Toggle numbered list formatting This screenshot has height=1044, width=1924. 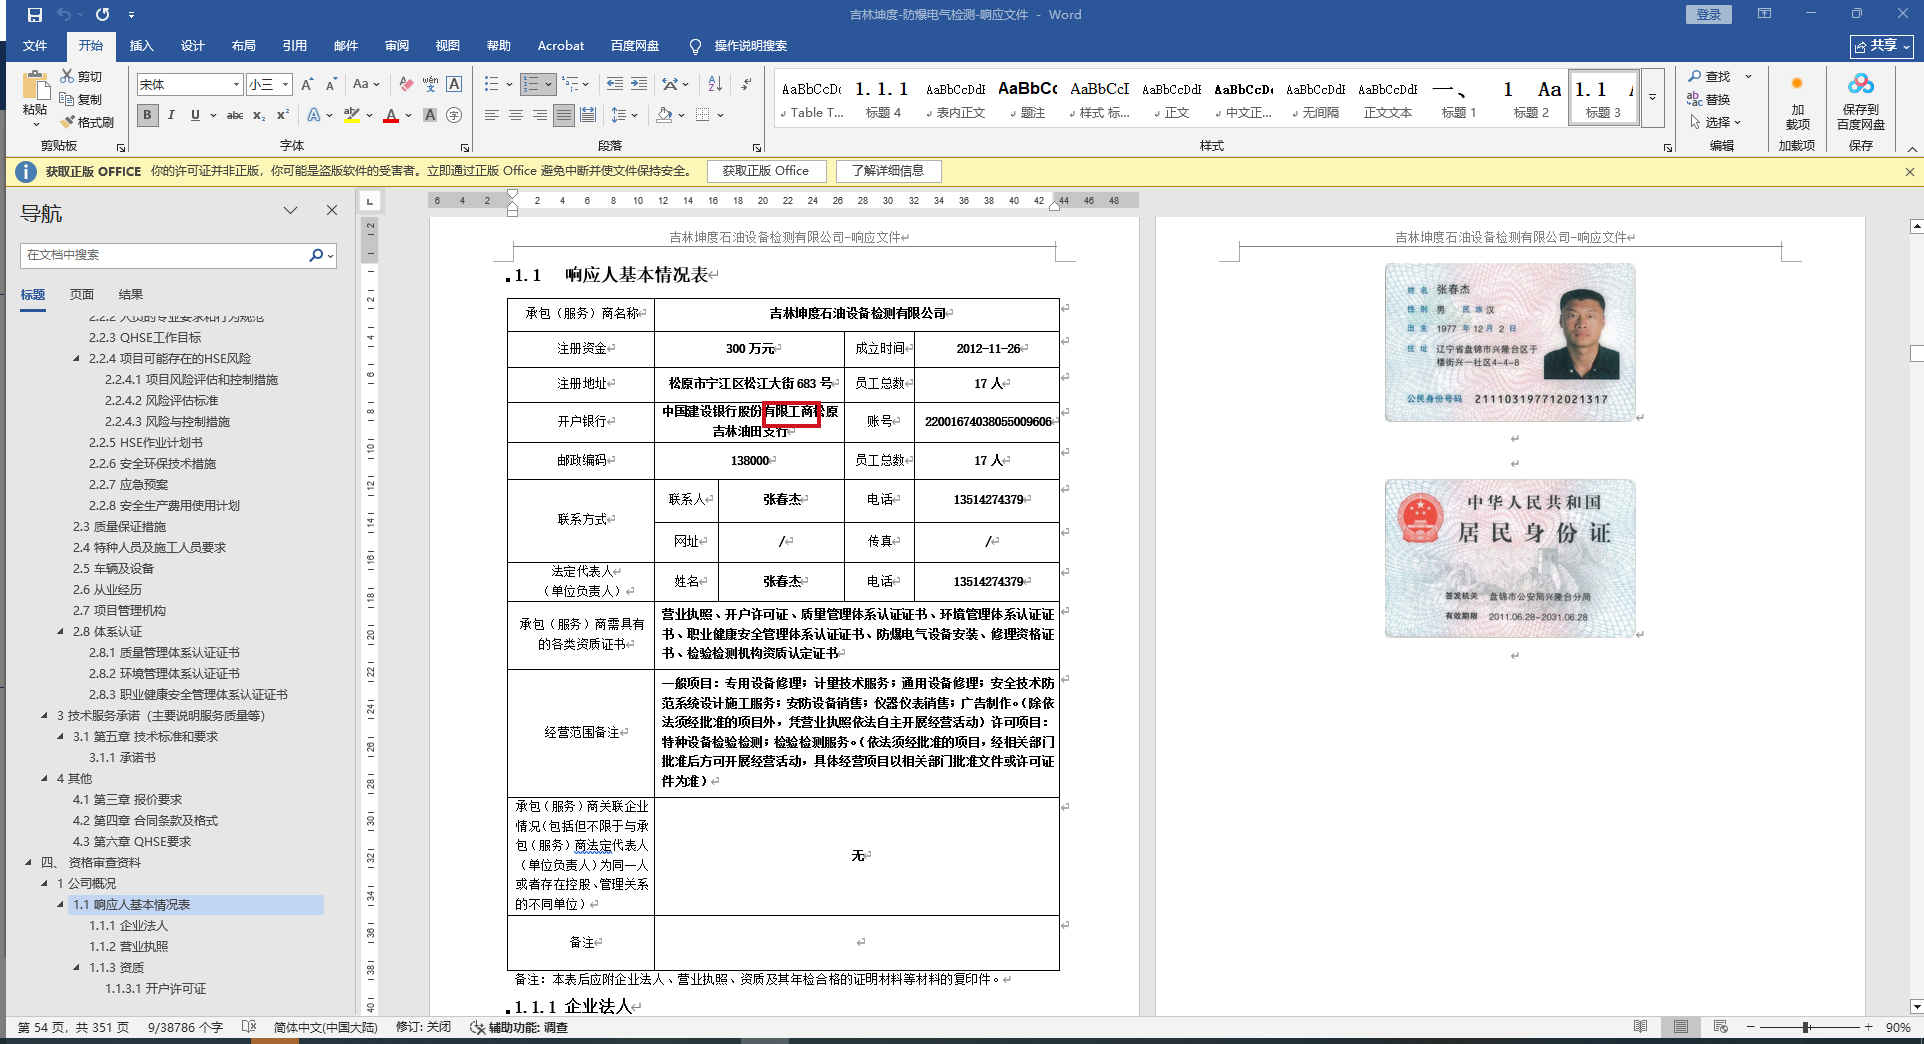[530, 85]
